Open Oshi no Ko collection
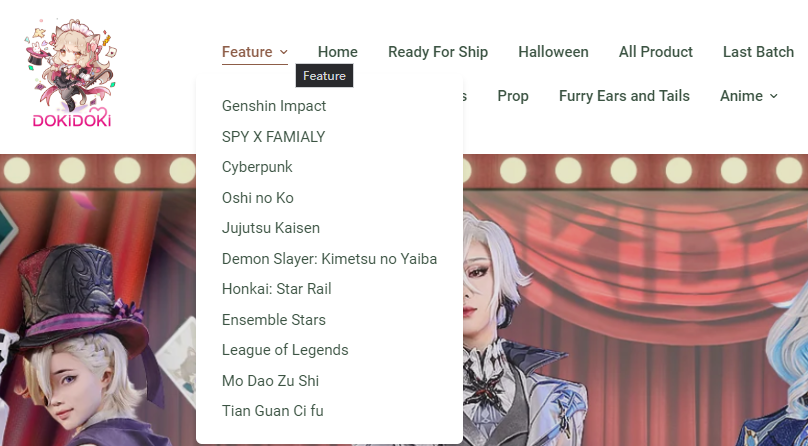Screen dimensions: 808x446 click(x=257, y=198)
